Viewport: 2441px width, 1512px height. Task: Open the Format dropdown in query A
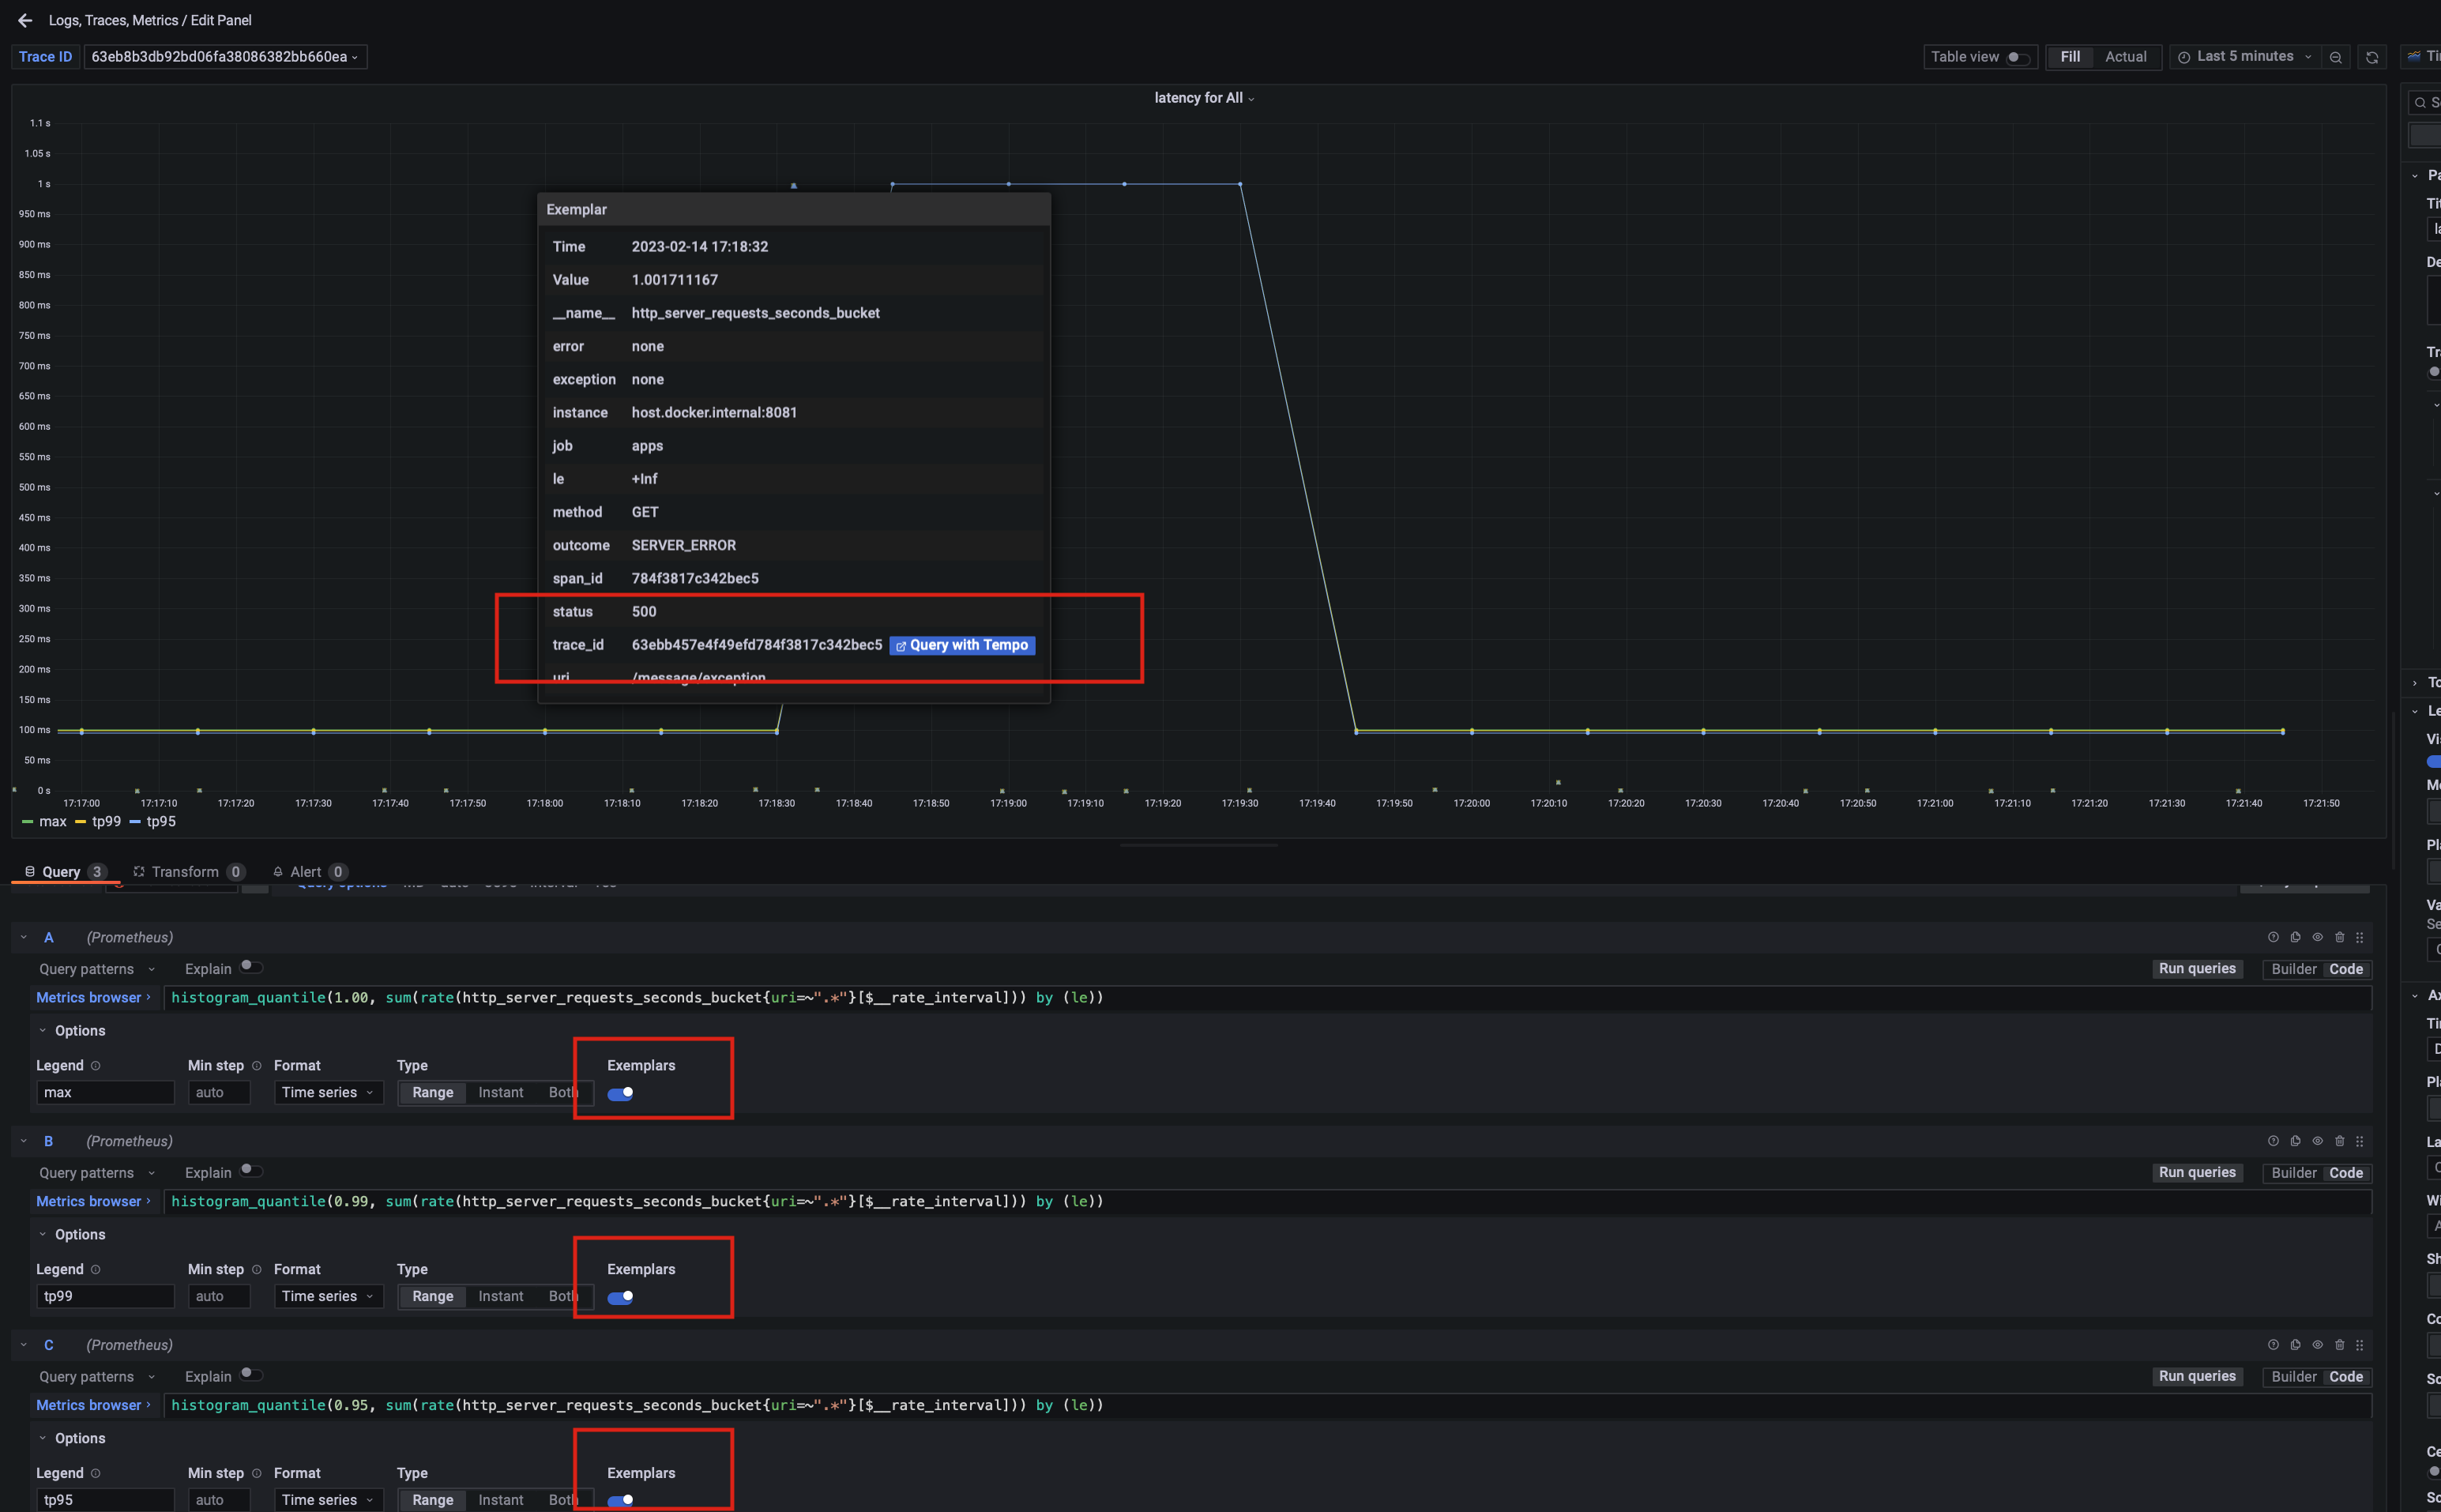[327, 1093]
